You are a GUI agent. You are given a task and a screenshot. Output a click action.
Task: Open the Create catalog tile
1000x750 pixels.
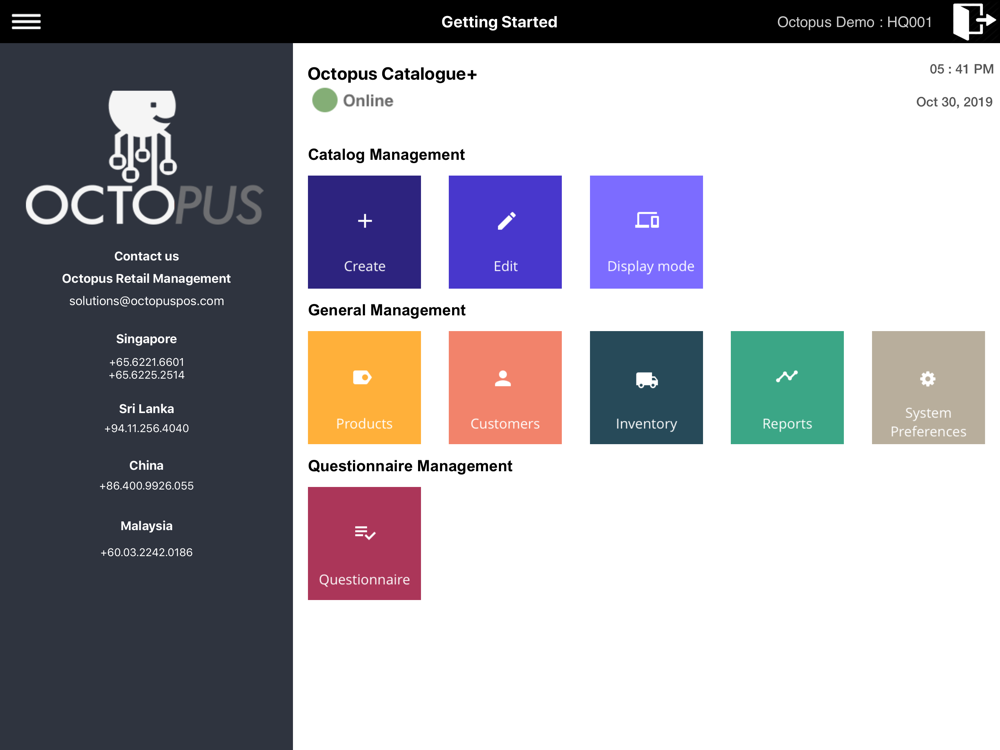tap(364, 232)
